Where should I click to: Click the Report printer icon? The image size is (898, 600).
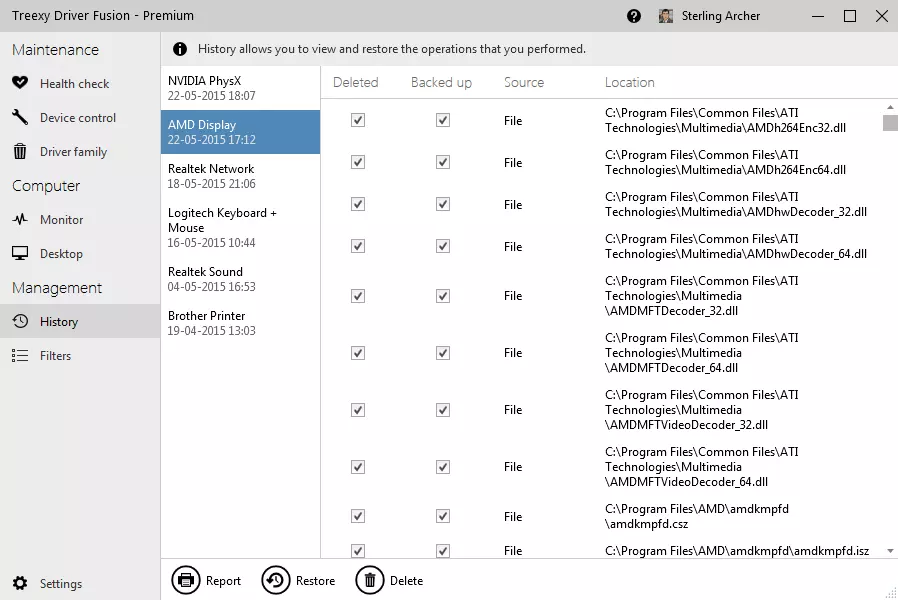click(186, 580)
